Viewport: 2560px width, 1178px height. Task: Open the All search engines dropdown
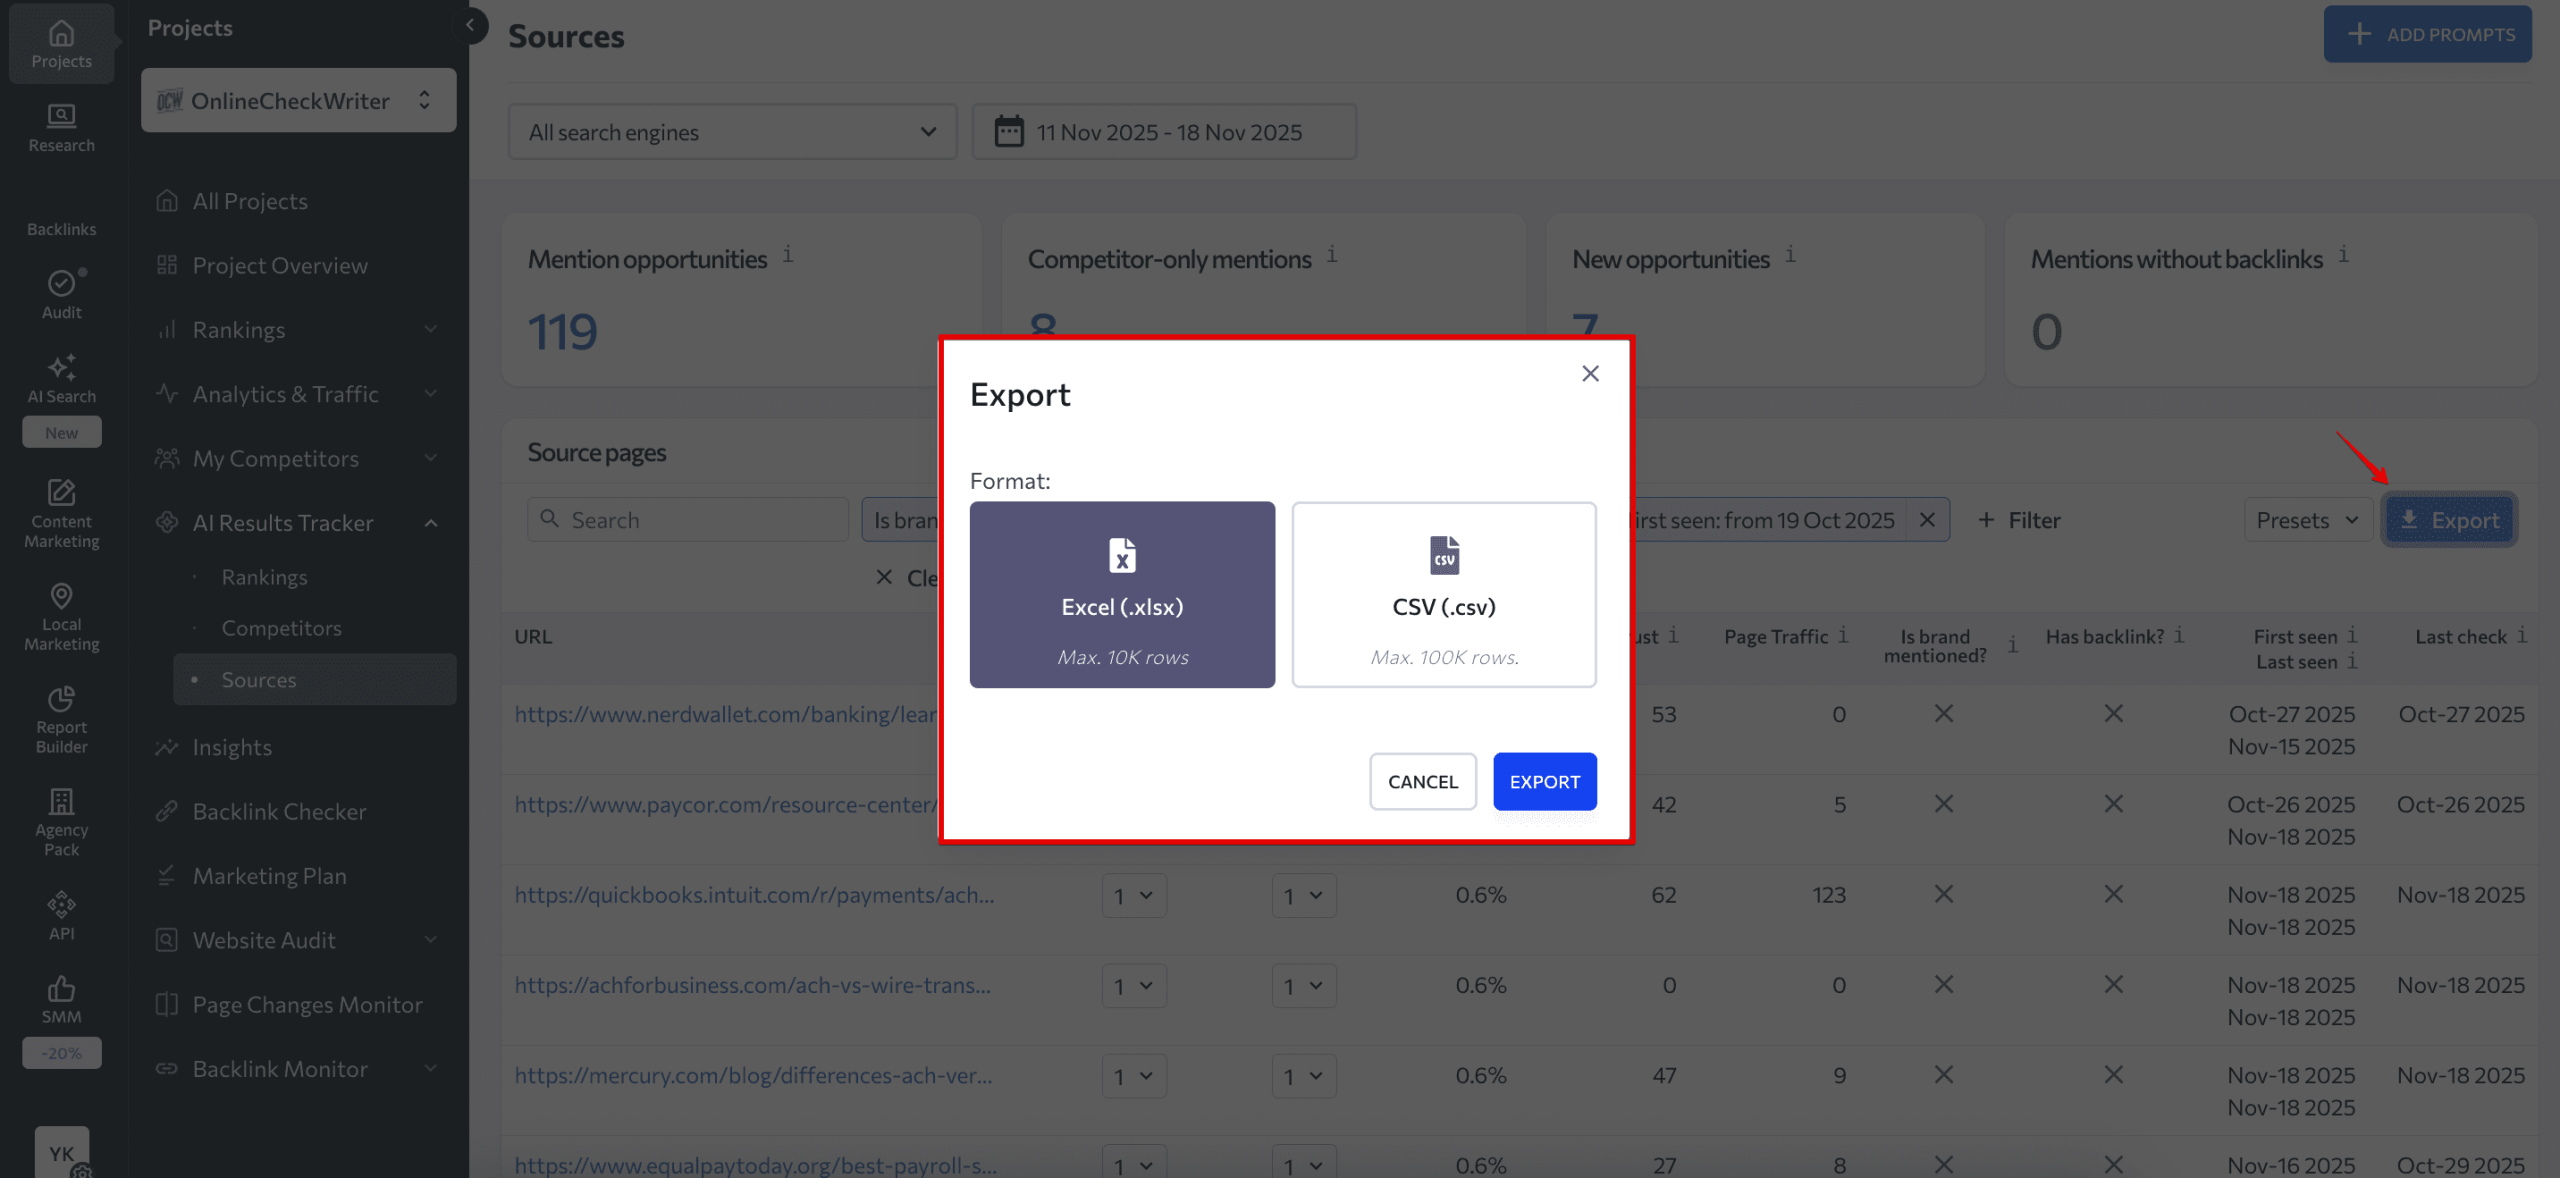click(731, 131)
